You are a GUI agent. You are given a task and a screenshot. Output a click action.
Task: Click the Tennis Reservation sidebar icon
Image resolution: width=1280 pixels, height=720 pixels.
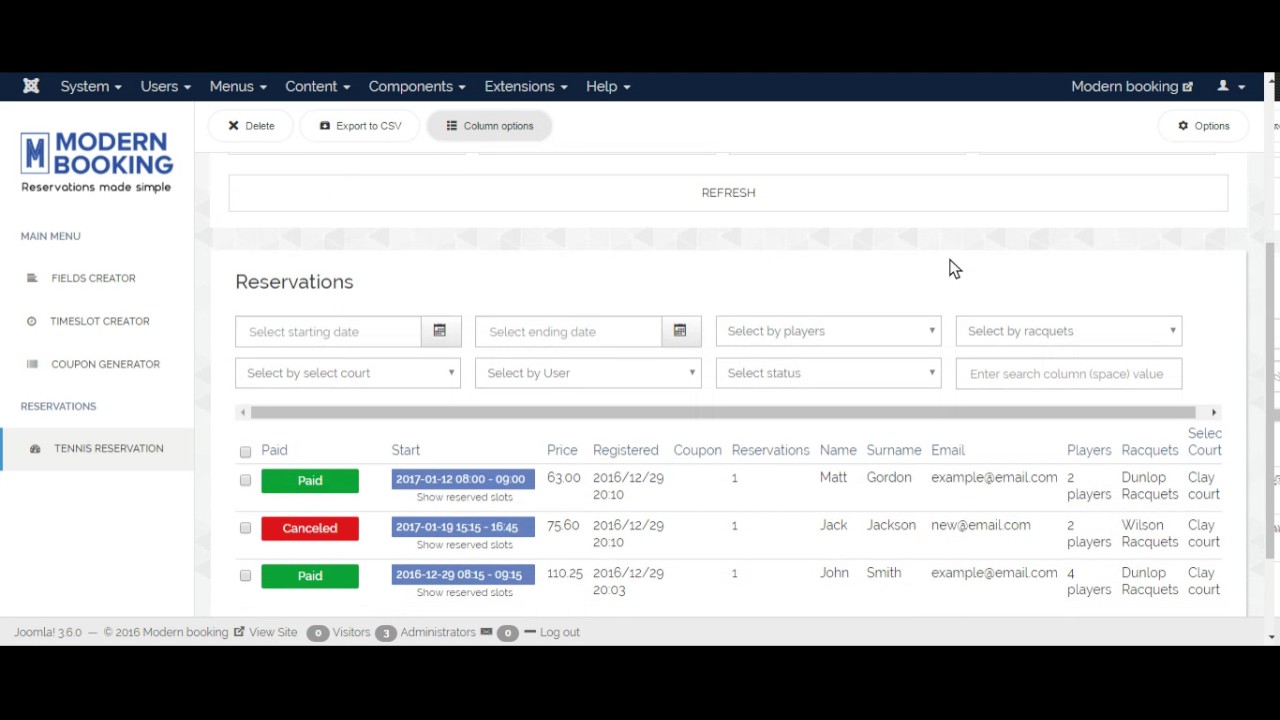[x=35, y=448]
